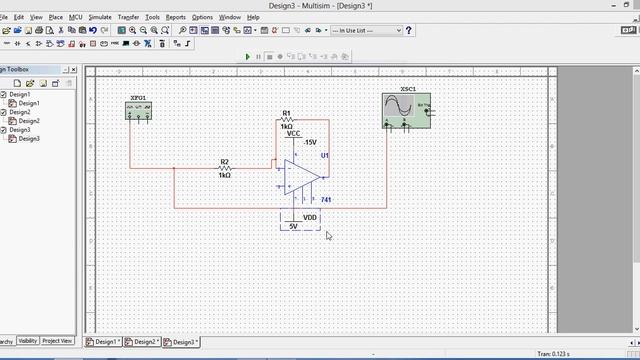The height and width of the screenshot is (360, 640).
Task: Click the XFG1 function generator instrument
Action: 138,111
